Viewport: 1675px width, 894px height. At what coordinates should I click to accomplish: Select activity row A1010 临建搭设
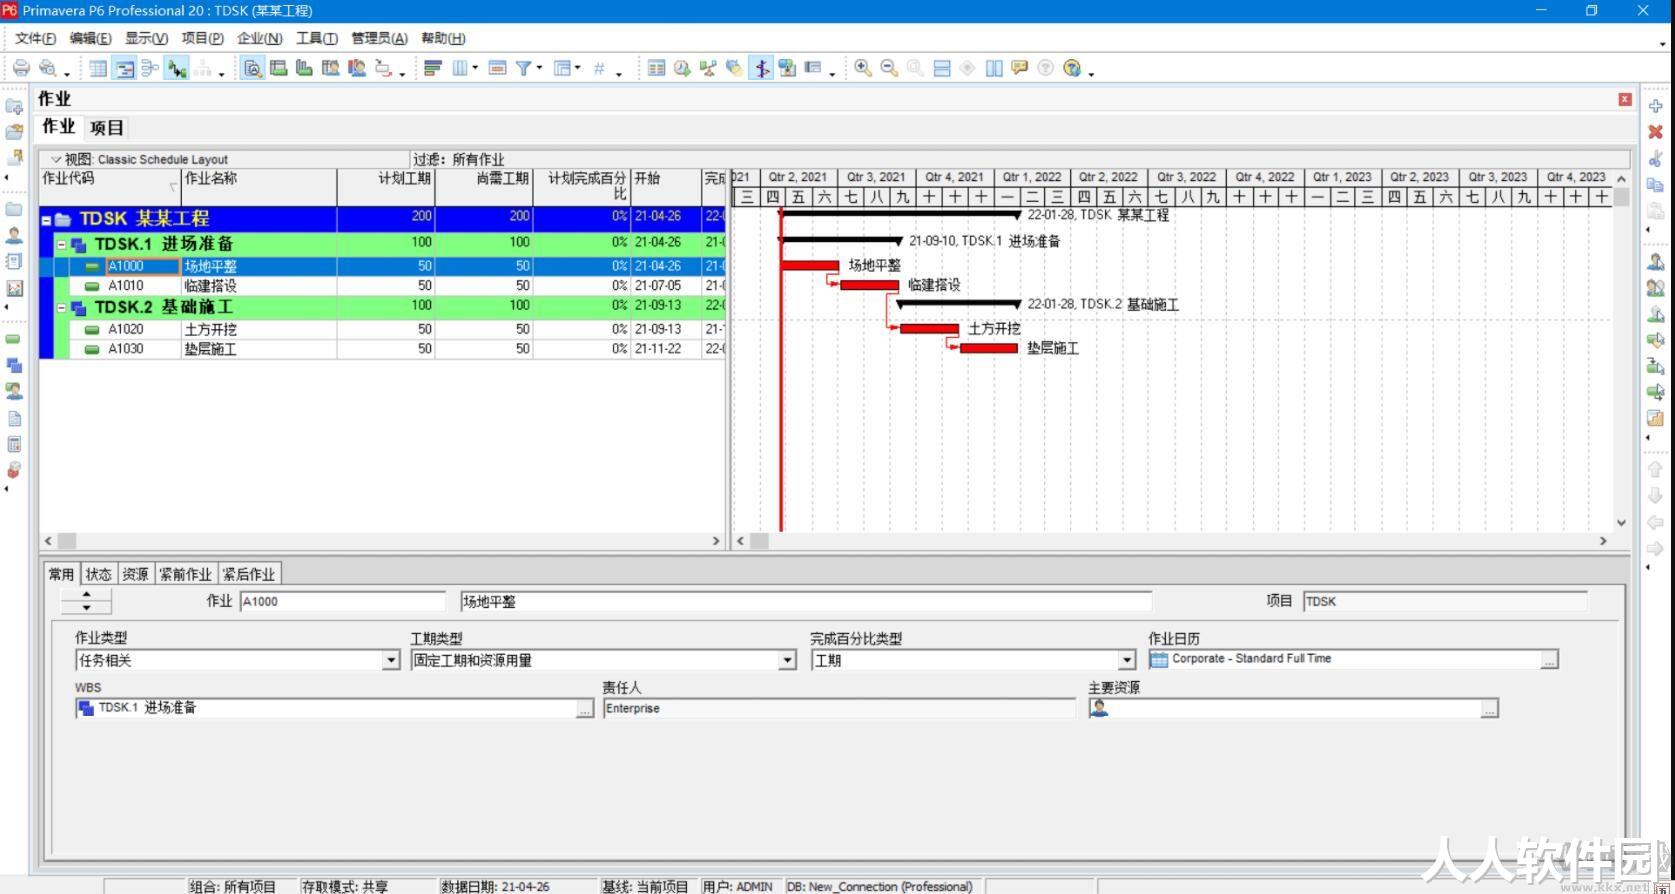(382, 286)
